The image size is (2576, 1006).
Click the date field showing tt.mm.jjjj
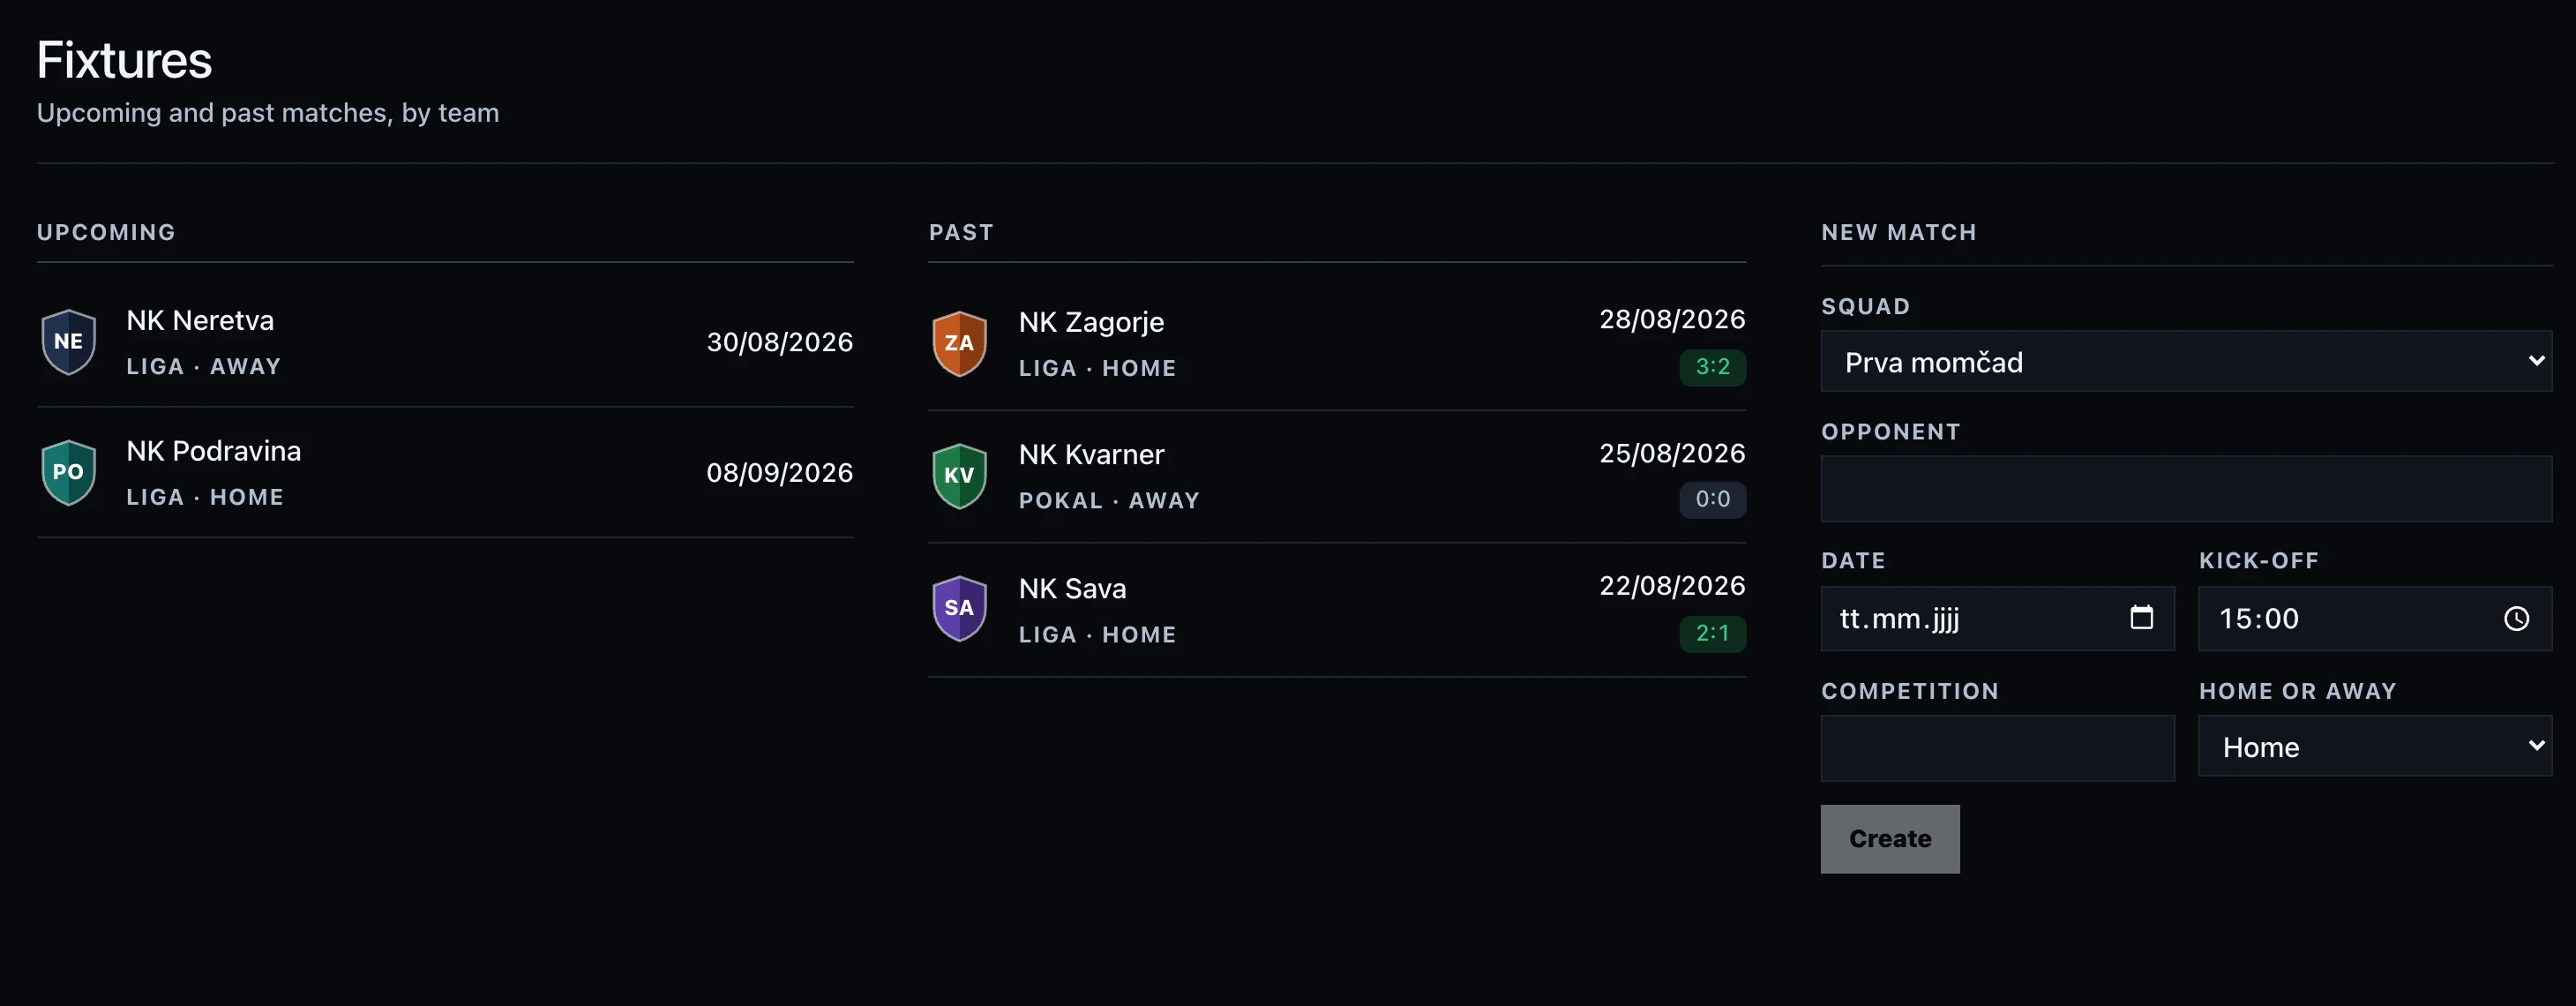click(x=1997, y=619)
